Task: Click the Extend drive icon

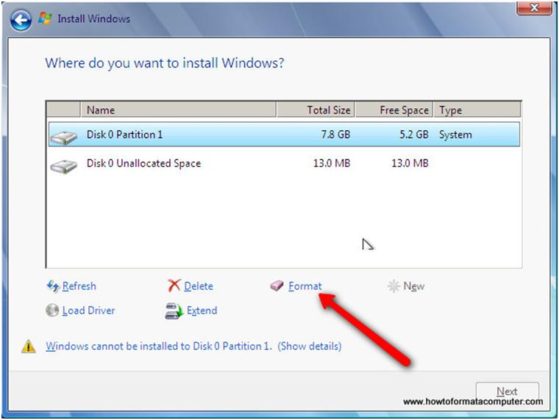Action: [x=174, y=311]
